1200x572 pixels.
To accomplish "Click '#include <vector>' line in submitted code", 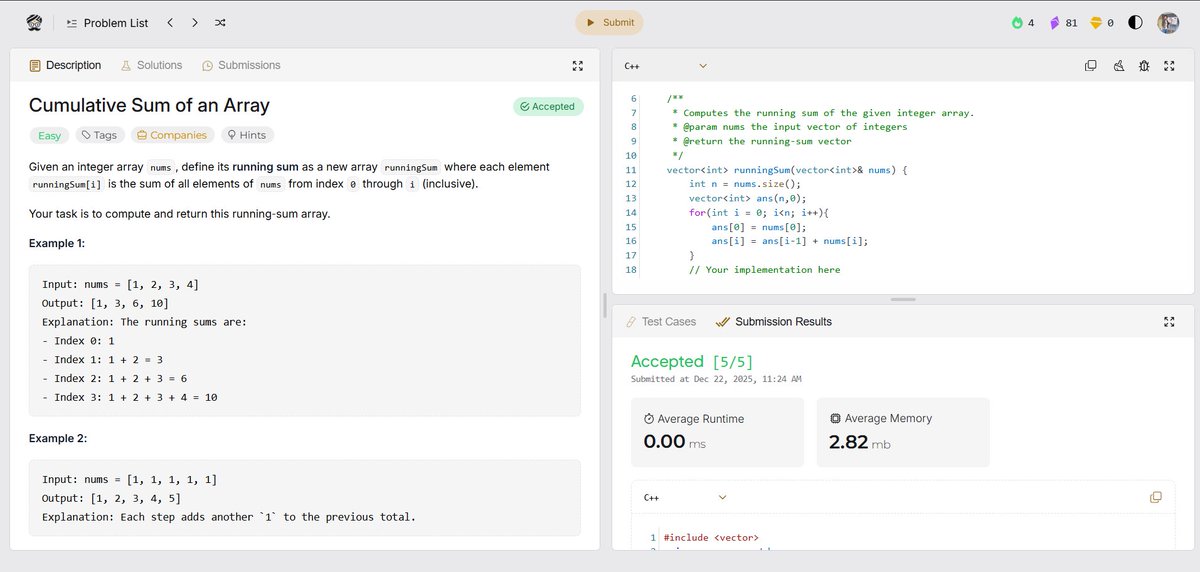I will [x=711, y=538].
